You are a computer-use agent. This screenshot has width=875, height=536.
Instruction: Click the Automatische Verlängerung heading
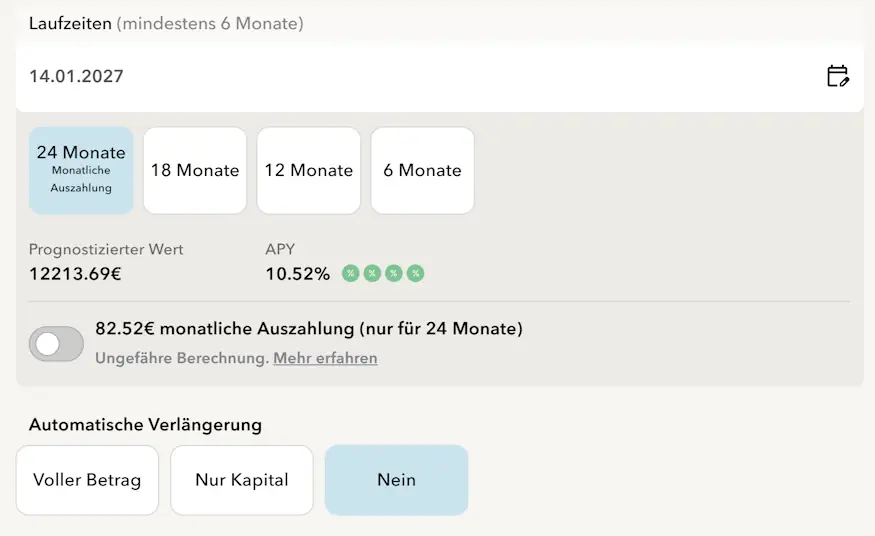click(x=145, y=425)
